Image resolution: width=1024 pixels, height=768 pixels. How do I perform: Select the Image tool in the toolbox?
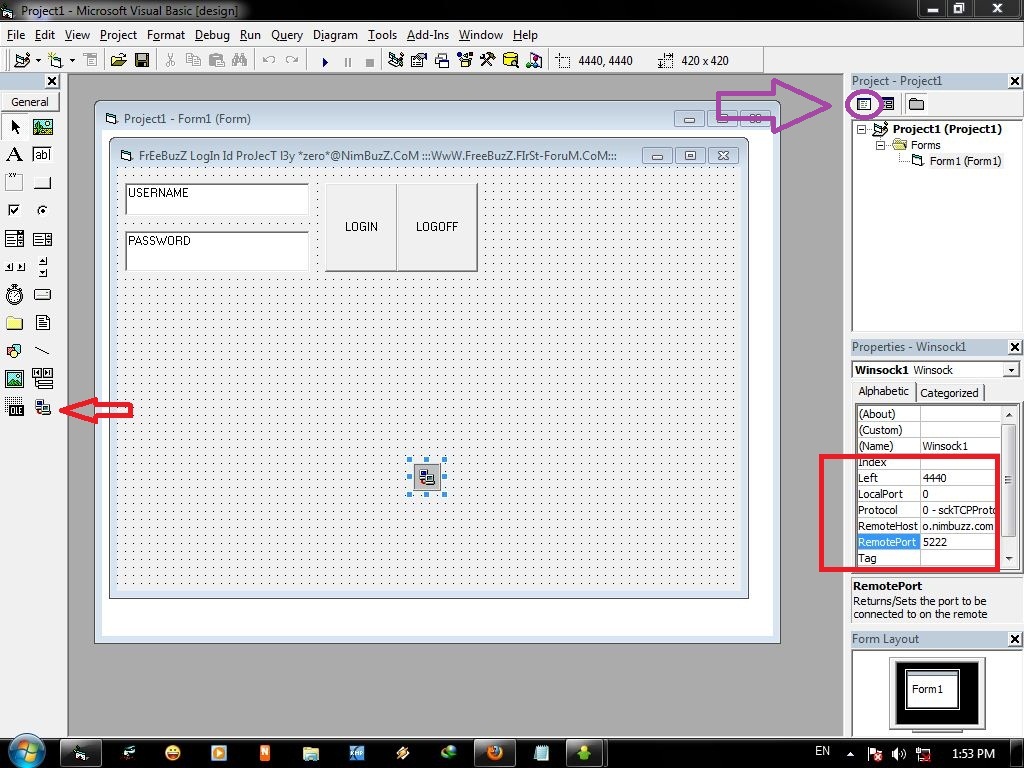pyautogui.click(x=14, y=379)
